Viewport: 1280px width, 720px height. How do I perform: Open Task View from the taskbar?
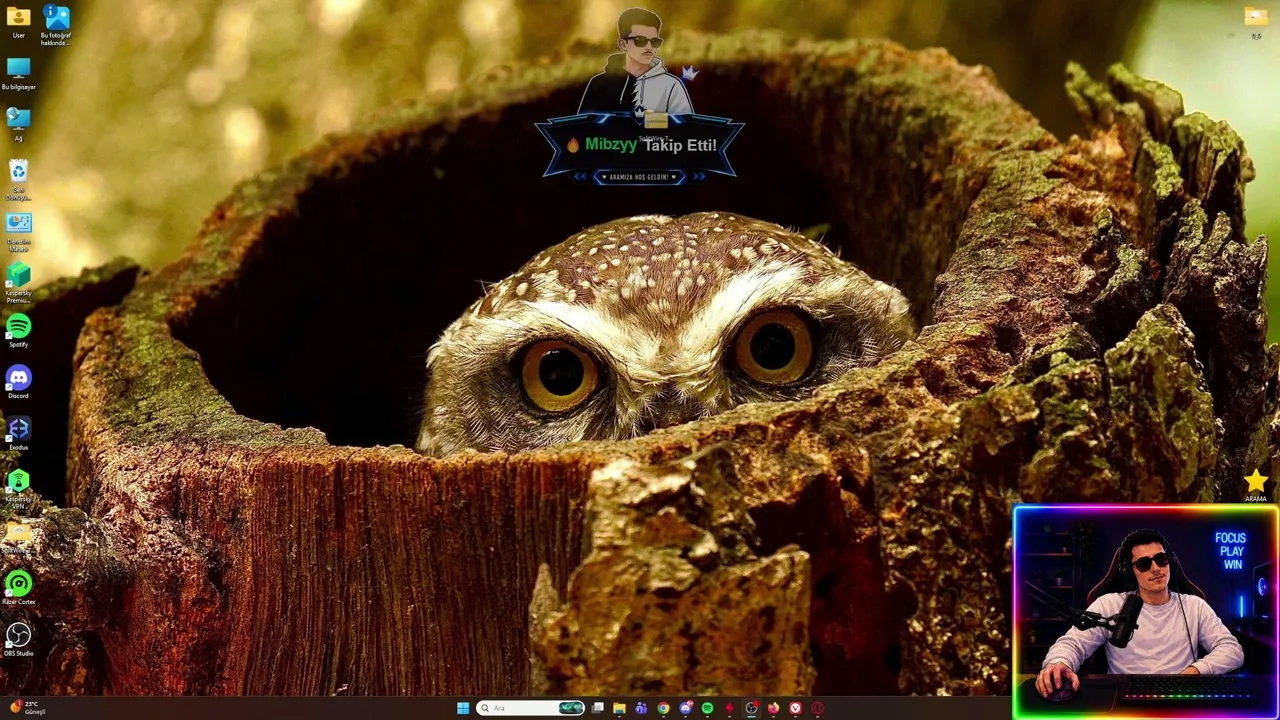pyautogui.click(x=597, y=708)
